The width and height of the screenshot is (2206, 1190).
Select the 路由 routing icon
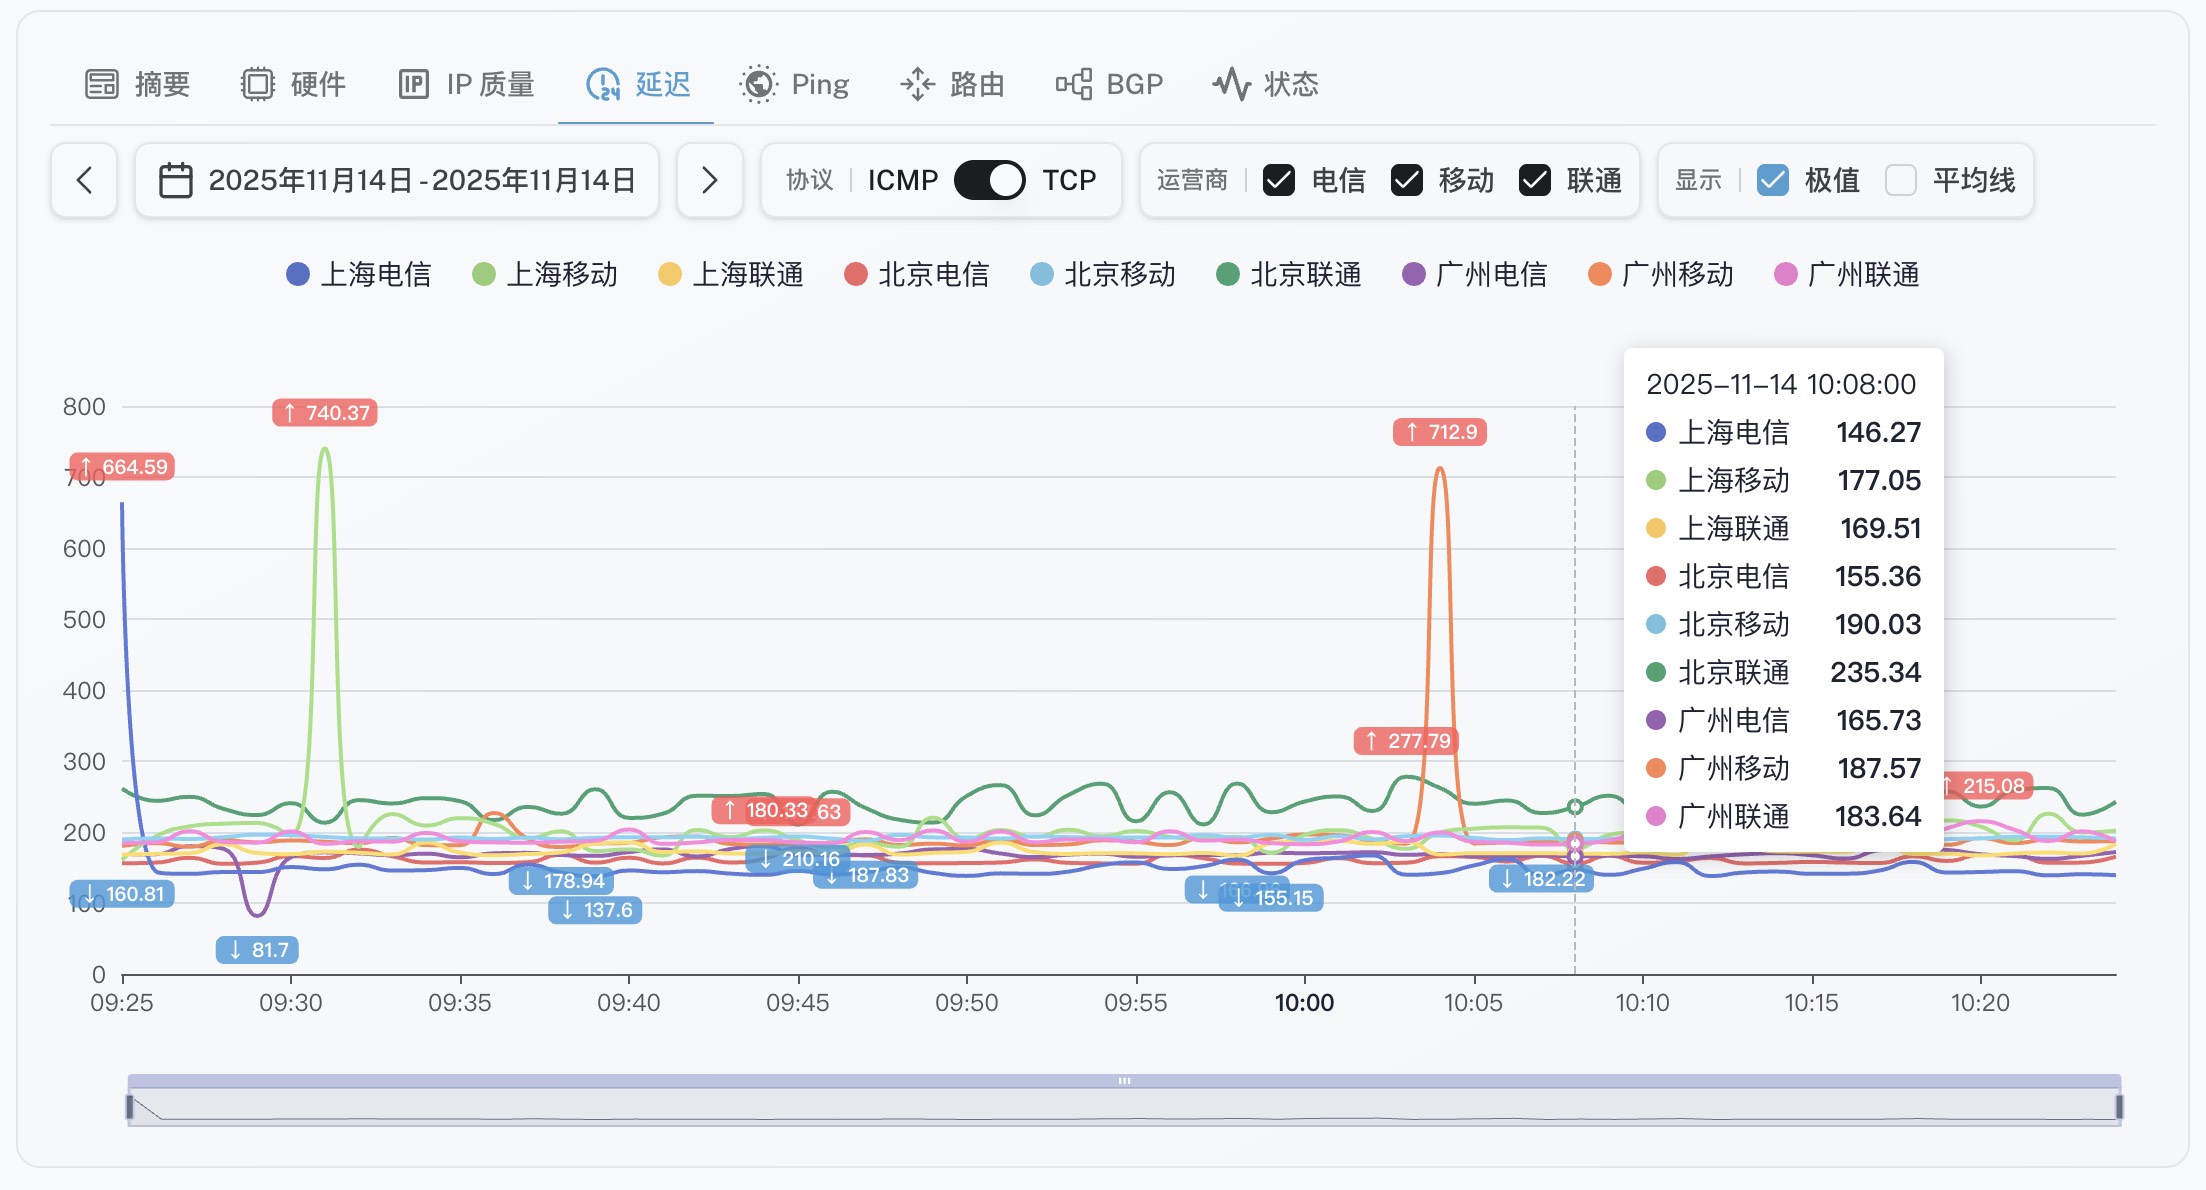pyautogui.click(x=917, y=84)
